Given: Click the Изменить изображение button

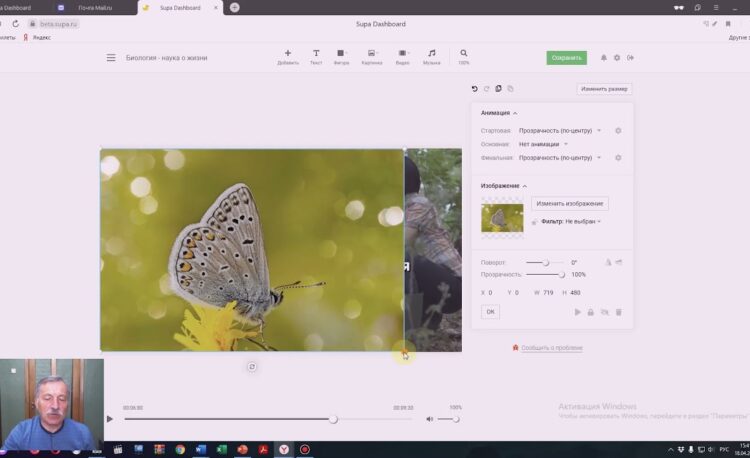Looking at the screenshot, I should coord(569,204).
